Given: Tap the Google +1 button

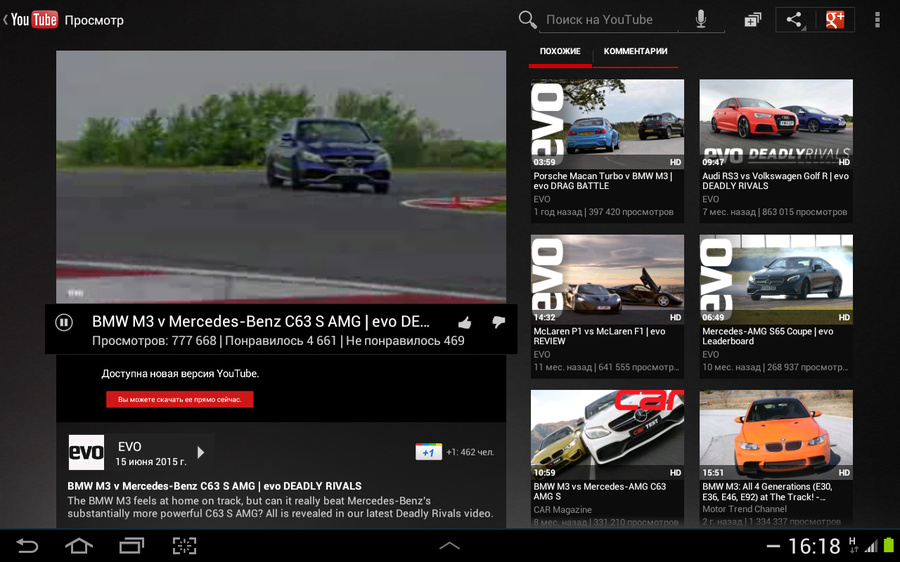Looking at the screenshot, I should click(428, 452).
